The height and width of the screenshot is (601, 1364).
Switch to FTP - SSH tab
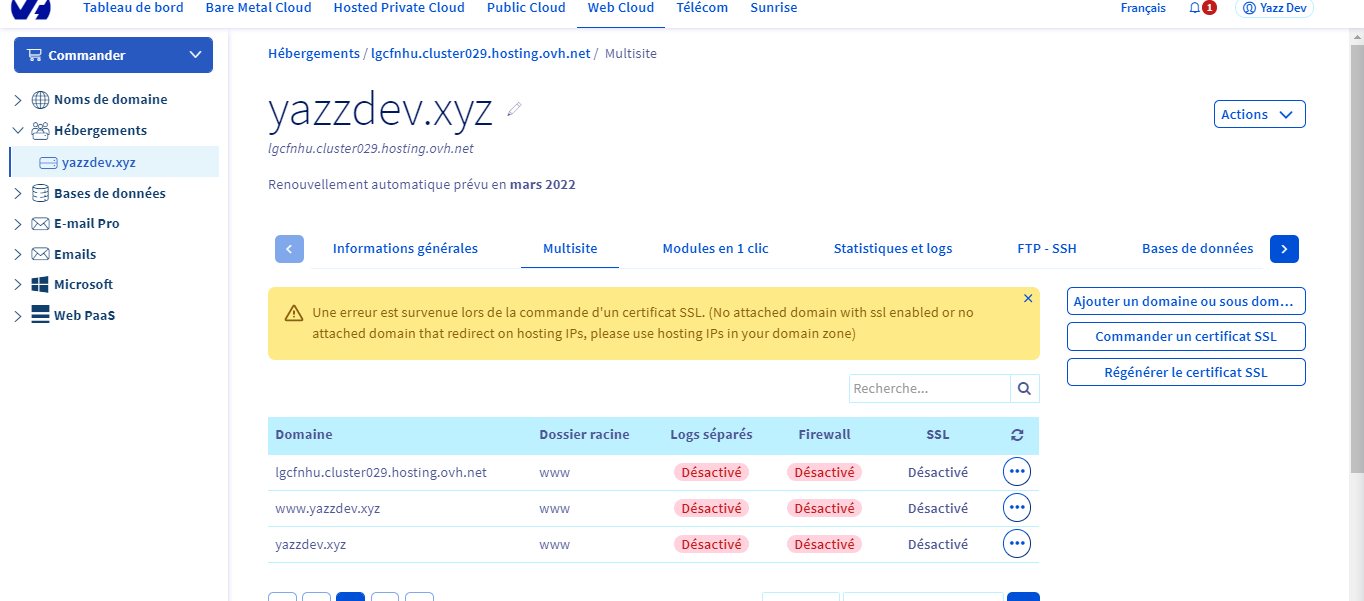tap(1046, 248)
